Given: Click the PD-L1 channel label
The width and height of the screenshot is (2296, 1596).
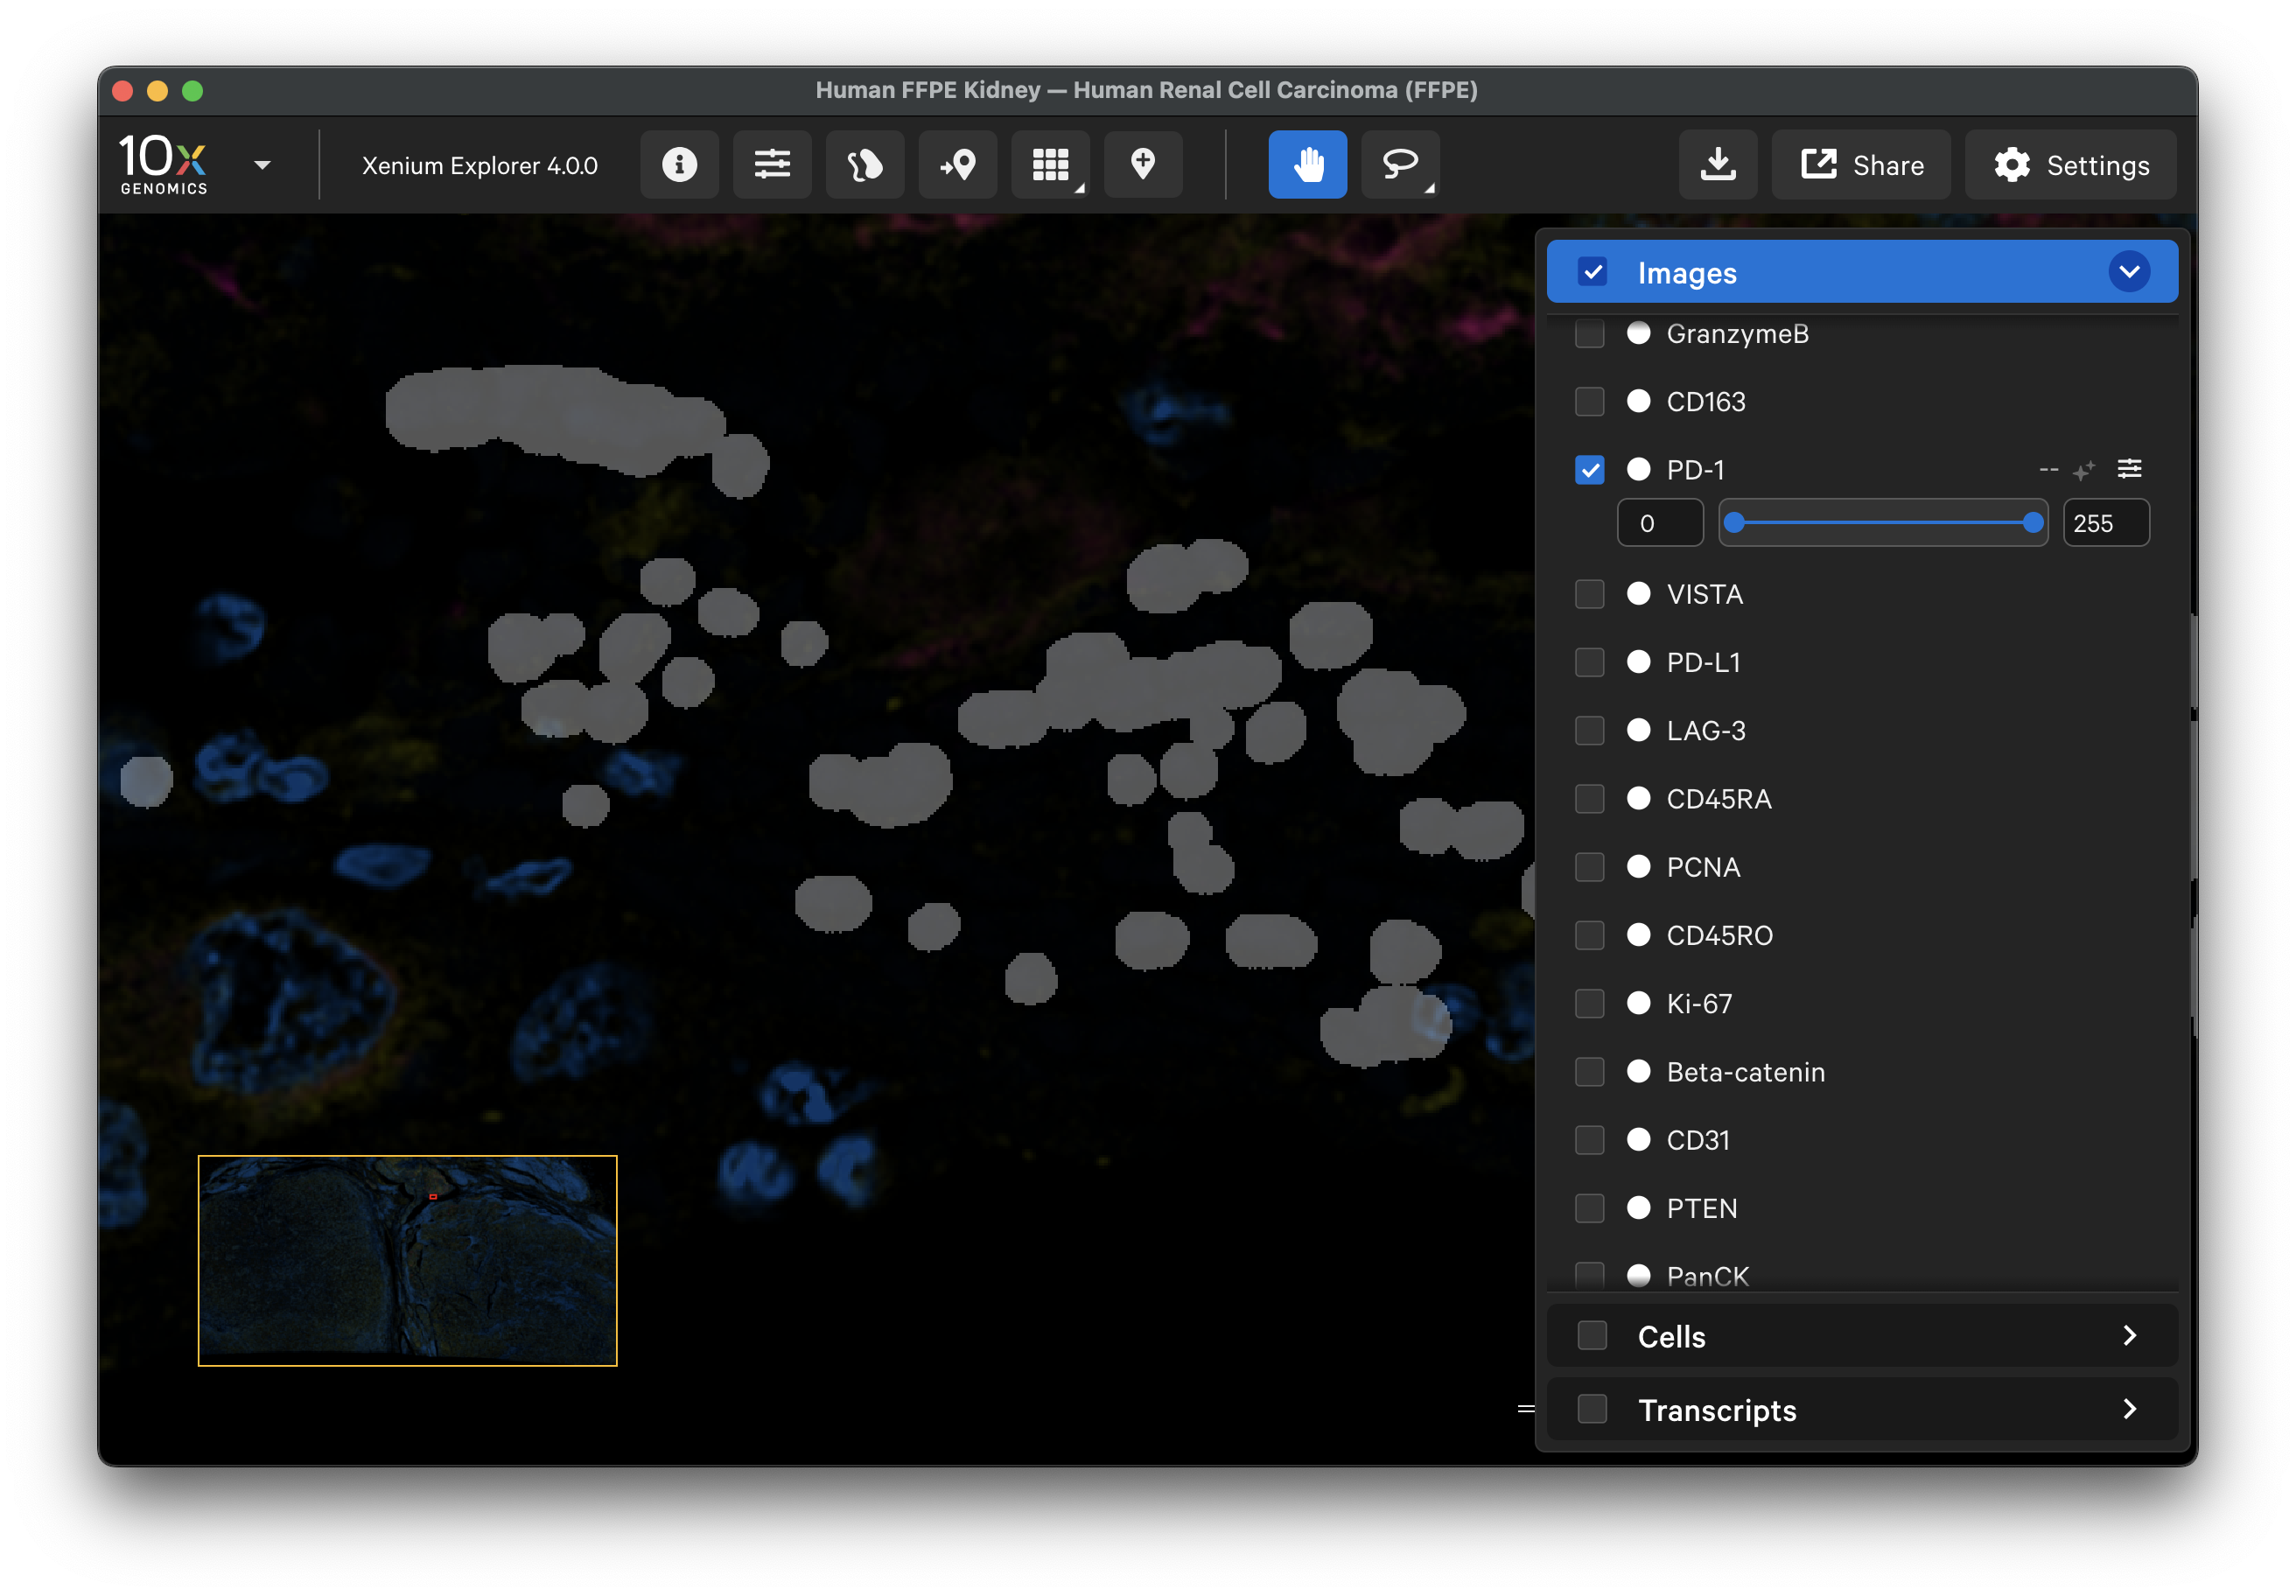Looking at the screenshot, I should (x=1703, y=663).
